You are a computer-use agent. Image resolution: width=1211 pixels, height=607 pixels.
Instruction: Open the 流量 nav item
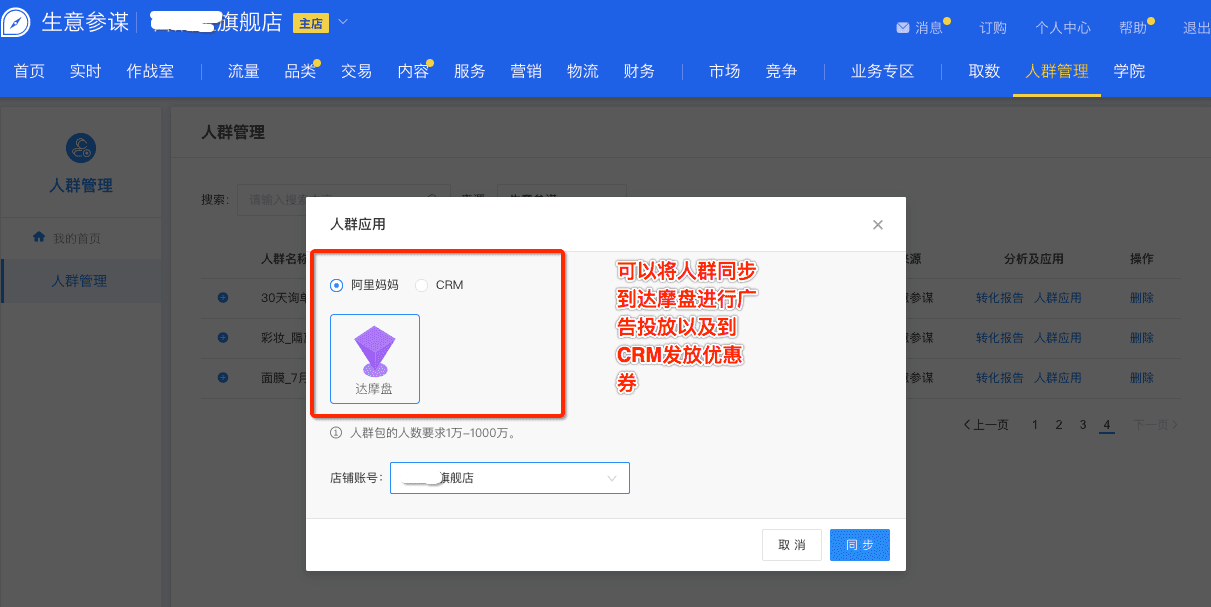[x=243, y=71]
